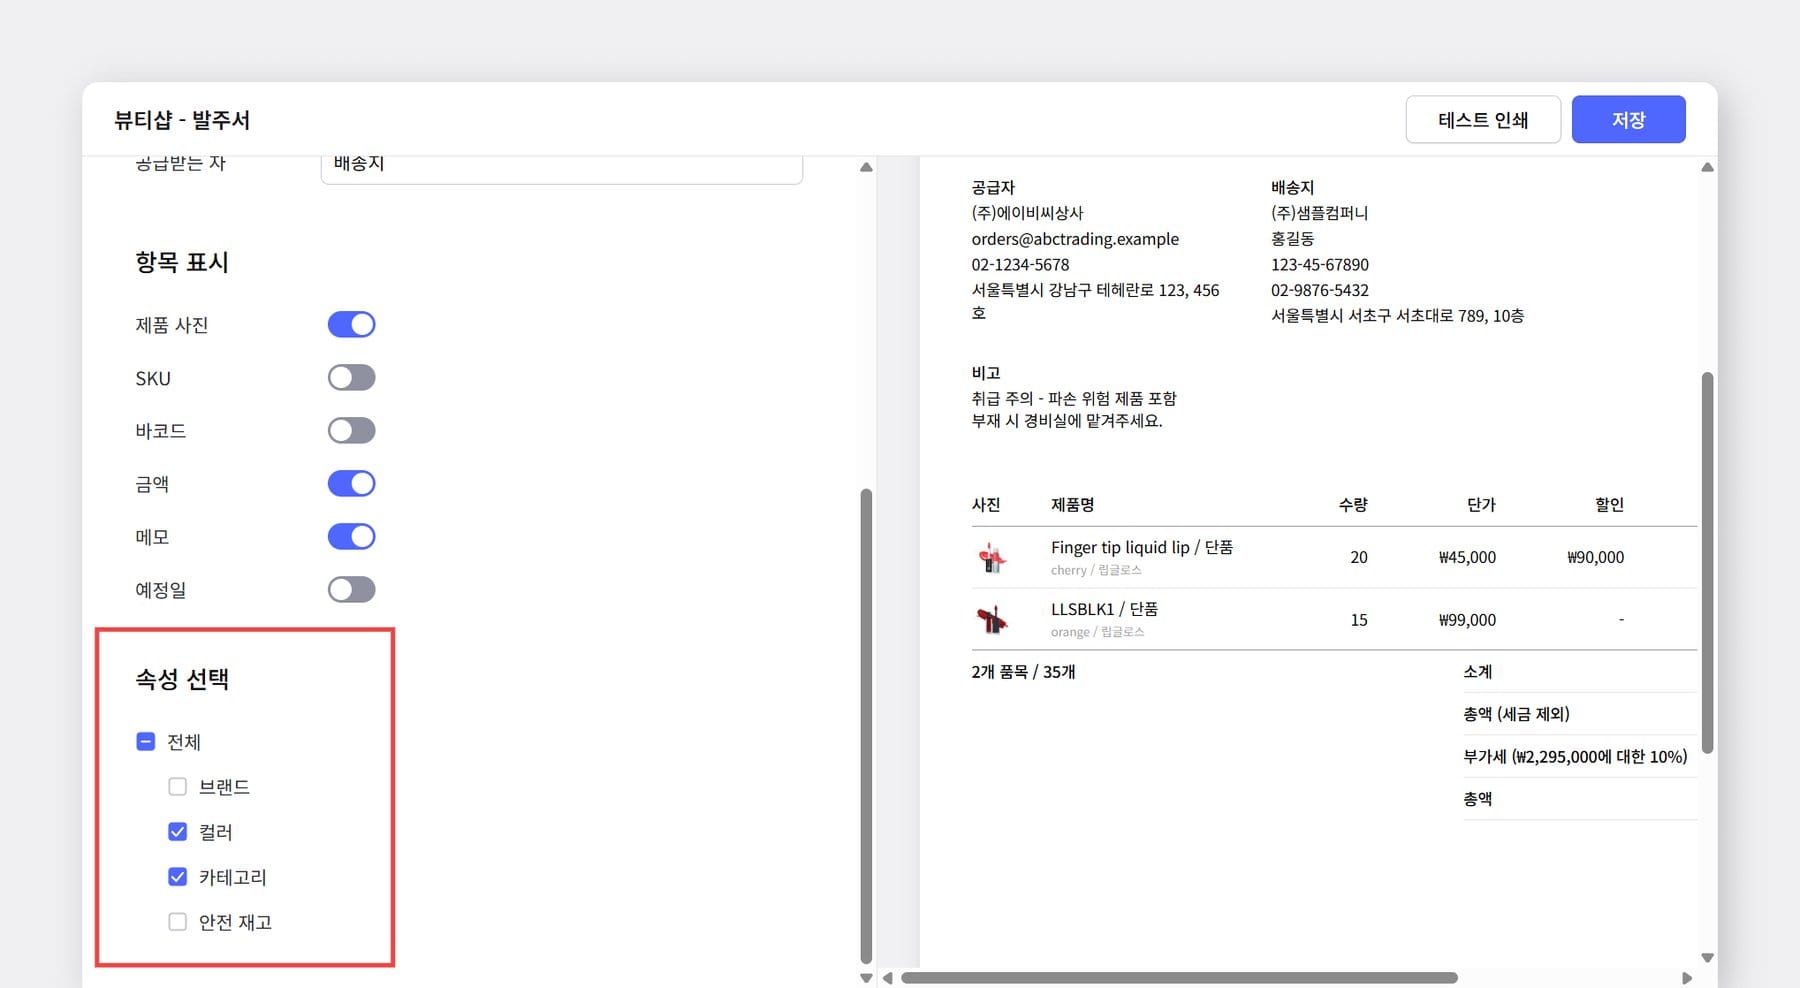1800x988 pixels.
Task: Turn off the 금액 toggle
Action: coord(351,483)
